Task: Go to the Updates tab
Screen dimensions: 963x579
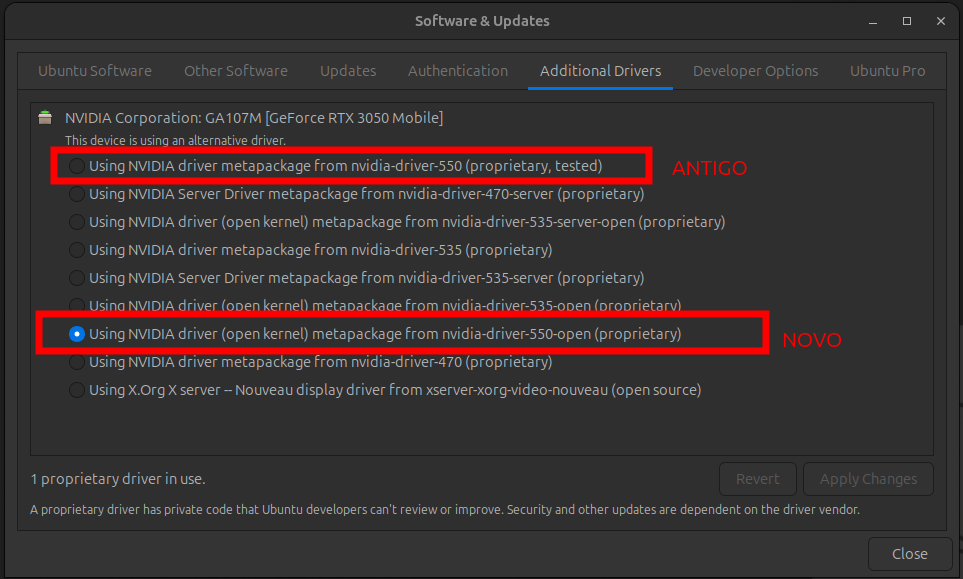Action: click(x=348, y=71)
